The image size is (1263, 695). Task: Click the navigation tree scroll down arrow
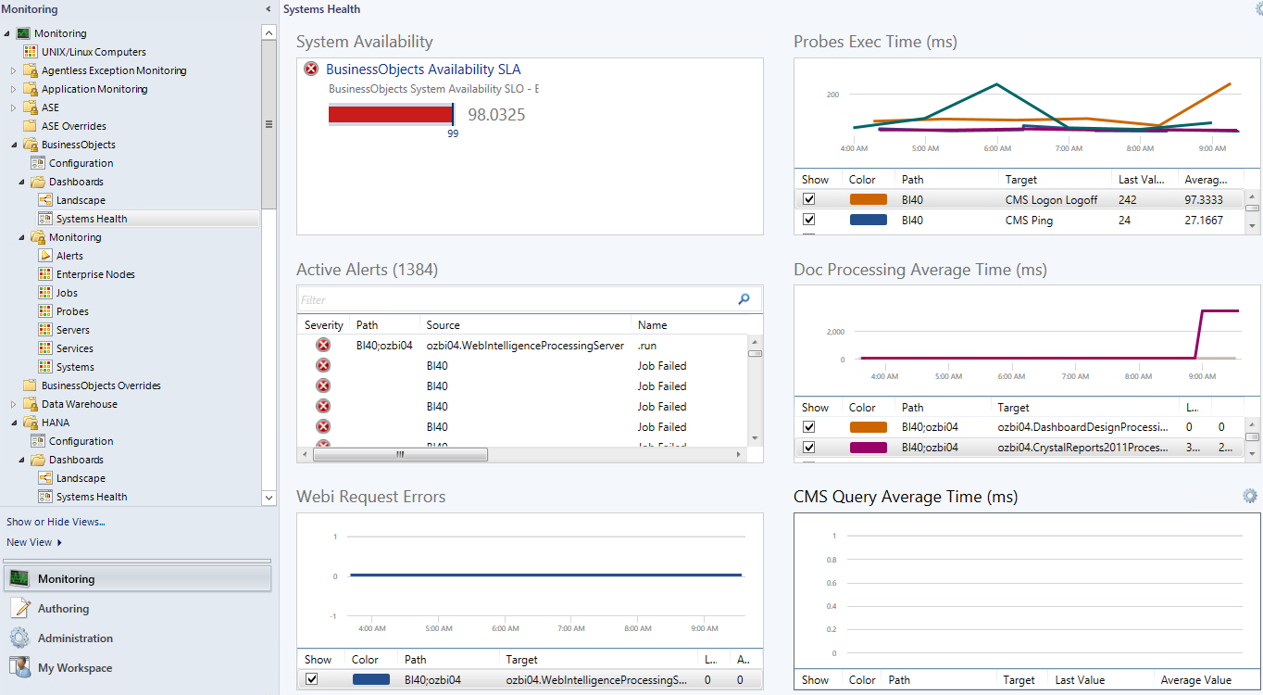click(x=268, y=497)
